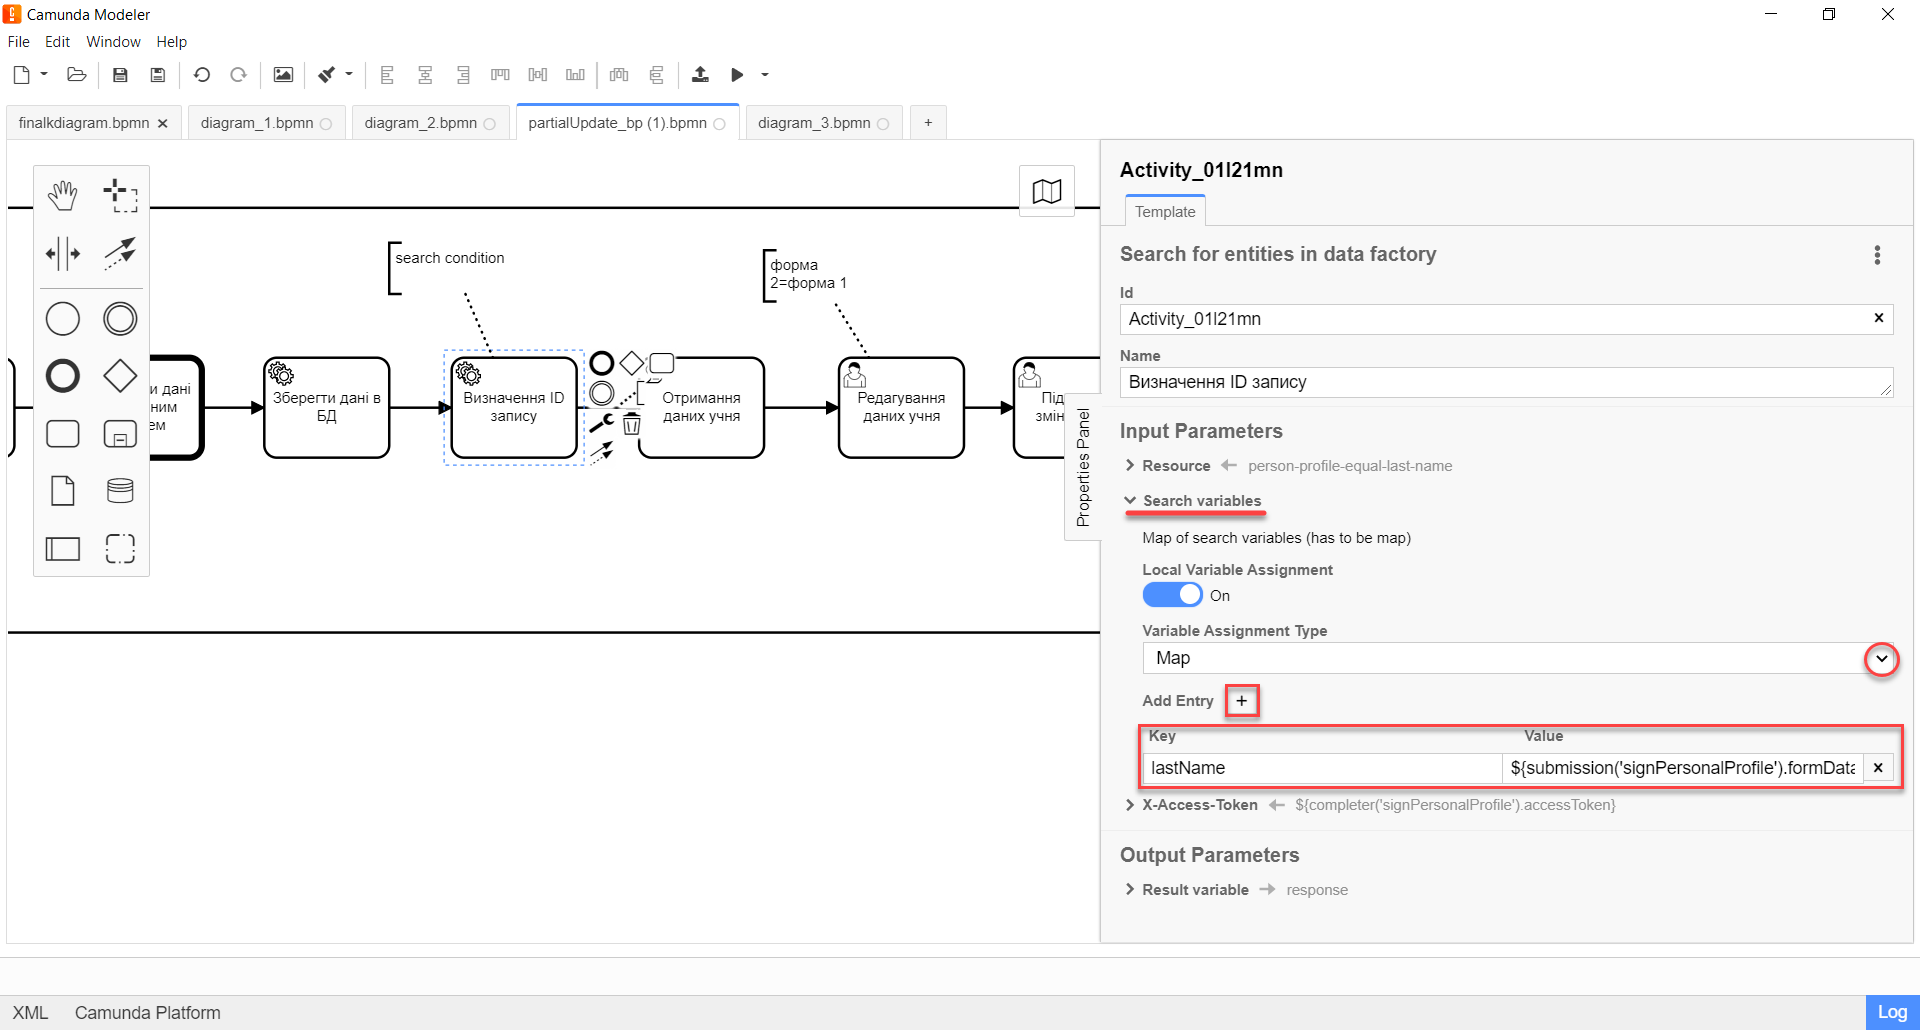Open the Help menu
The image size is (1920, 1030).
tap(172, 42)
